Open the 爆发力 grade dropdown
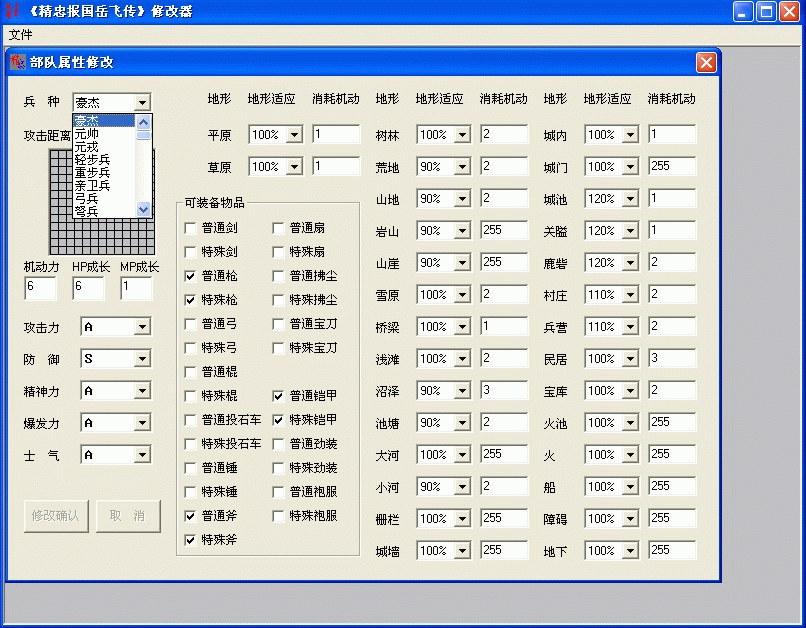The image size is (806, 628). (142, 423)
